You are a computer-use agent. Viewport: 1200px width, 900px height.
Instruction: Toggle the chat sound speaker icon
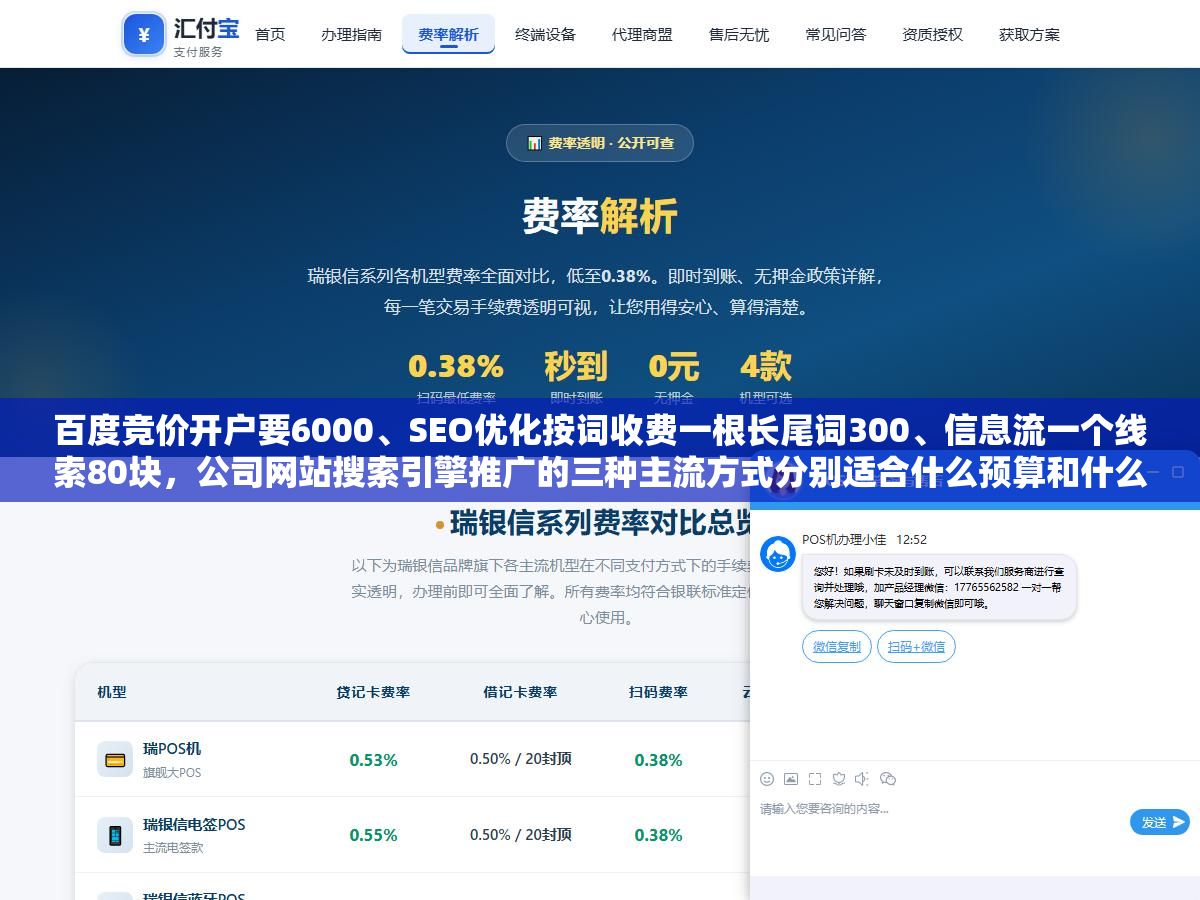[863, 779]
